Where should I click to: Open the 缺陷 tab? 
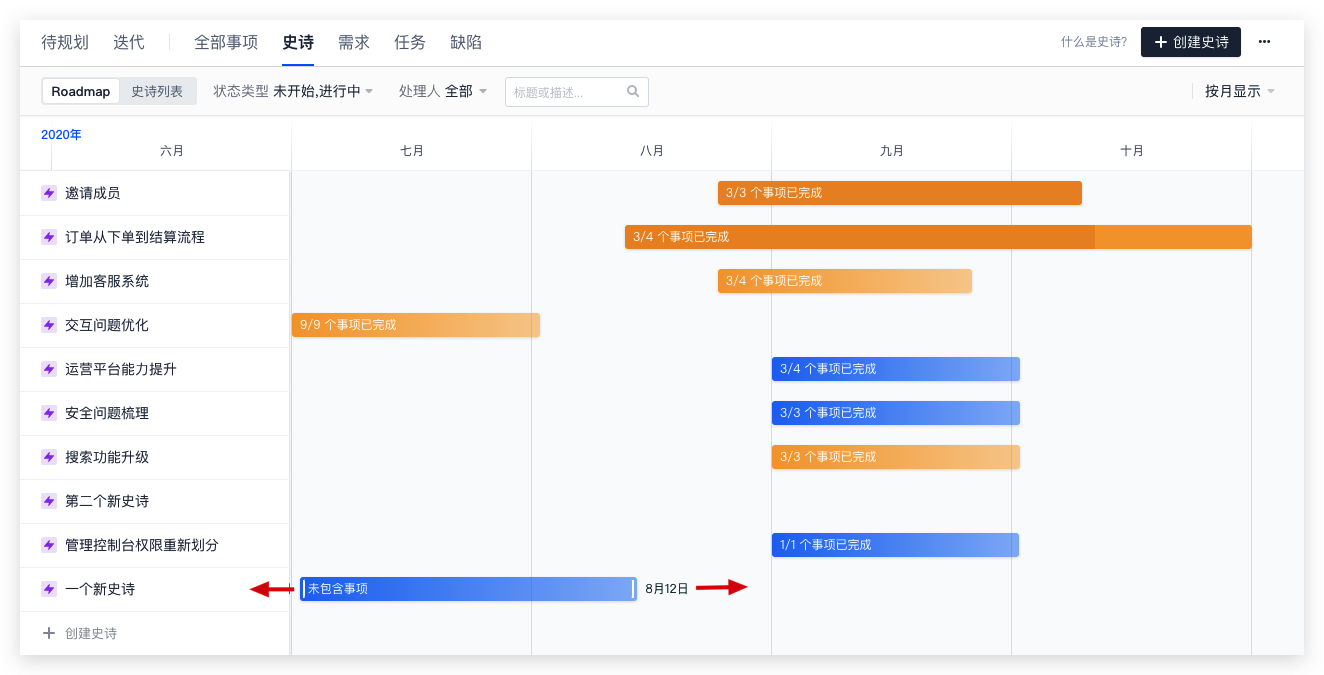(466, 42)
